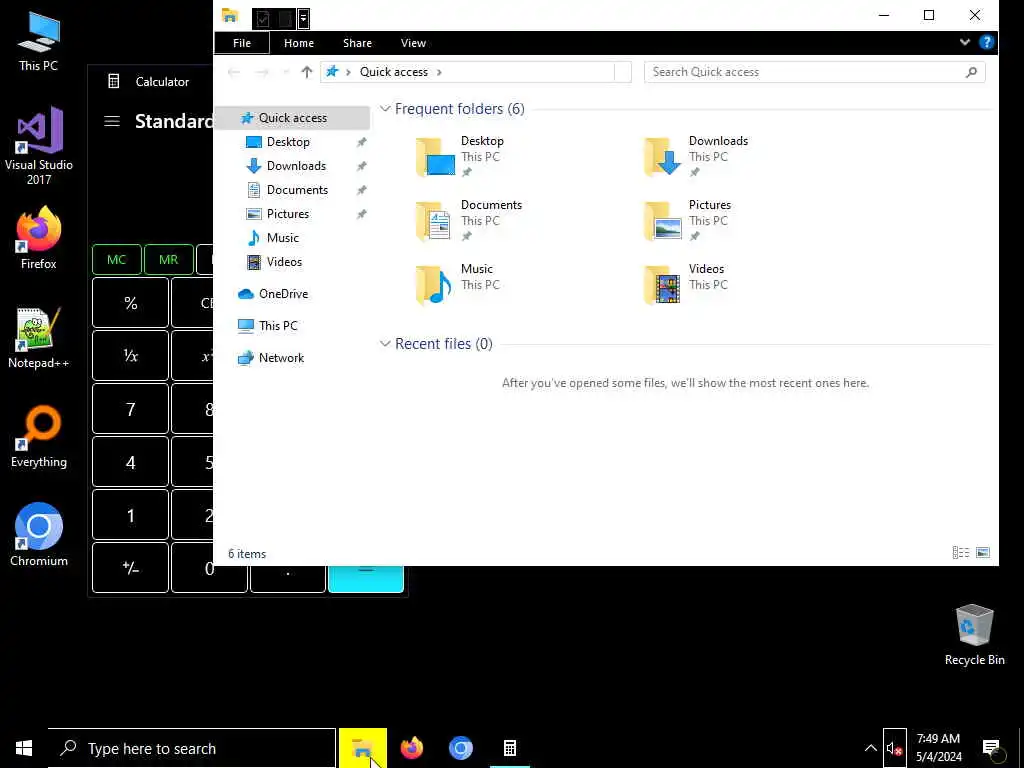Image resolution: width=1024 pixels, height=768 pixels.
Task: Click digit 7 in Calculator
Action: (x=131, y=409)
